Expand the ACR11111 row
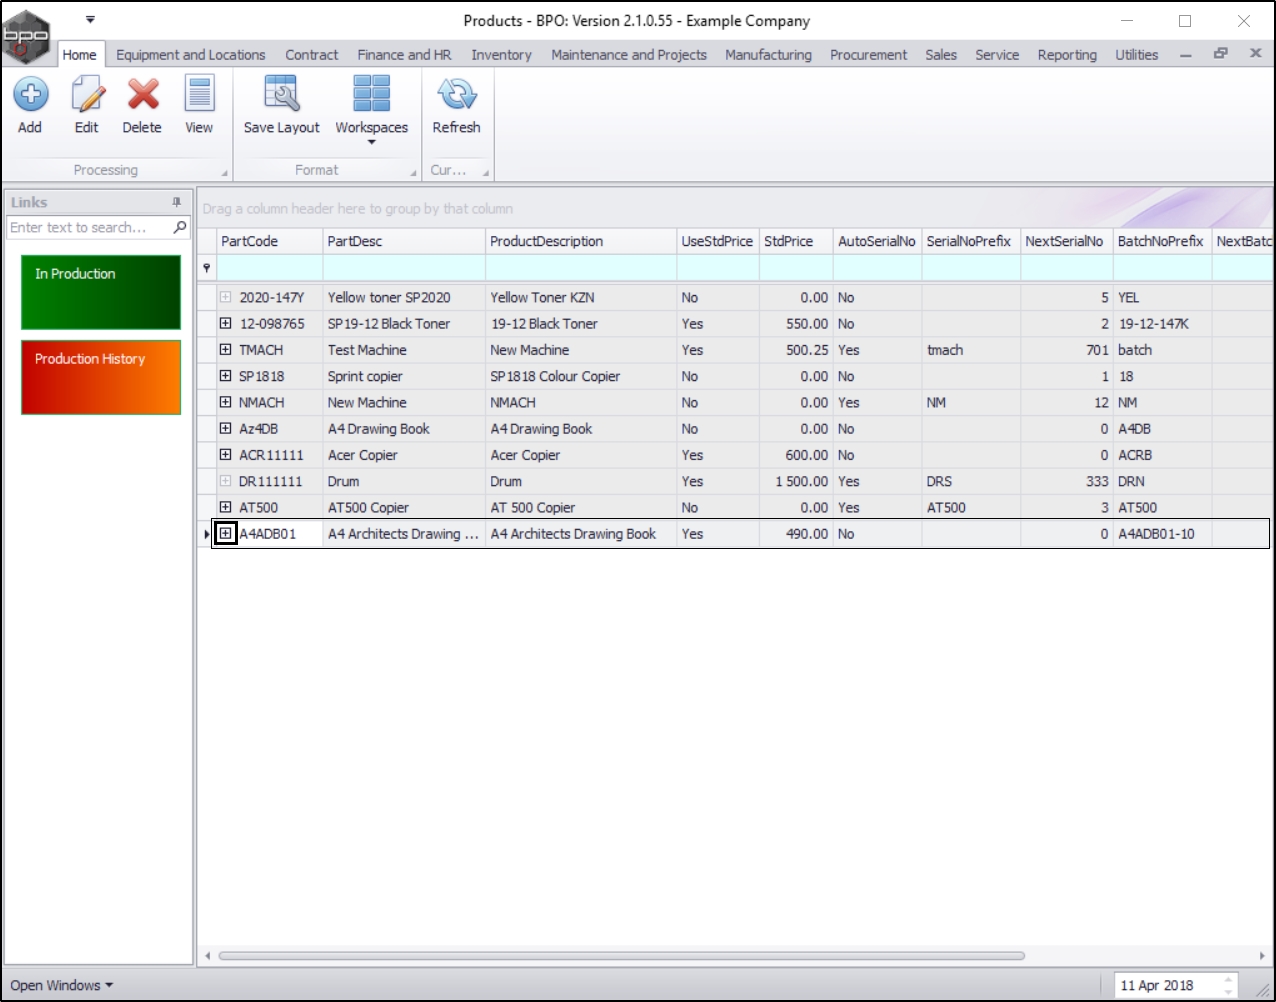1276x1002 pixels. pos(225,455)
